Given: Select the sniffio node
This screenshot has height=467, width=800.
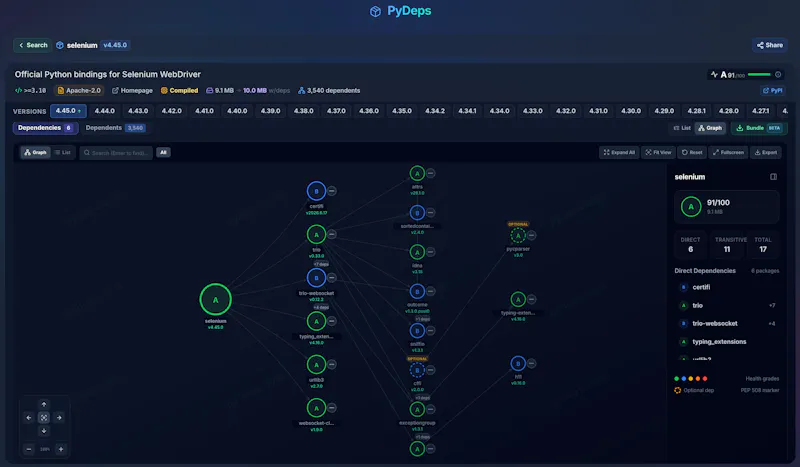Looking at the screenshot, I should click(417, 331).
